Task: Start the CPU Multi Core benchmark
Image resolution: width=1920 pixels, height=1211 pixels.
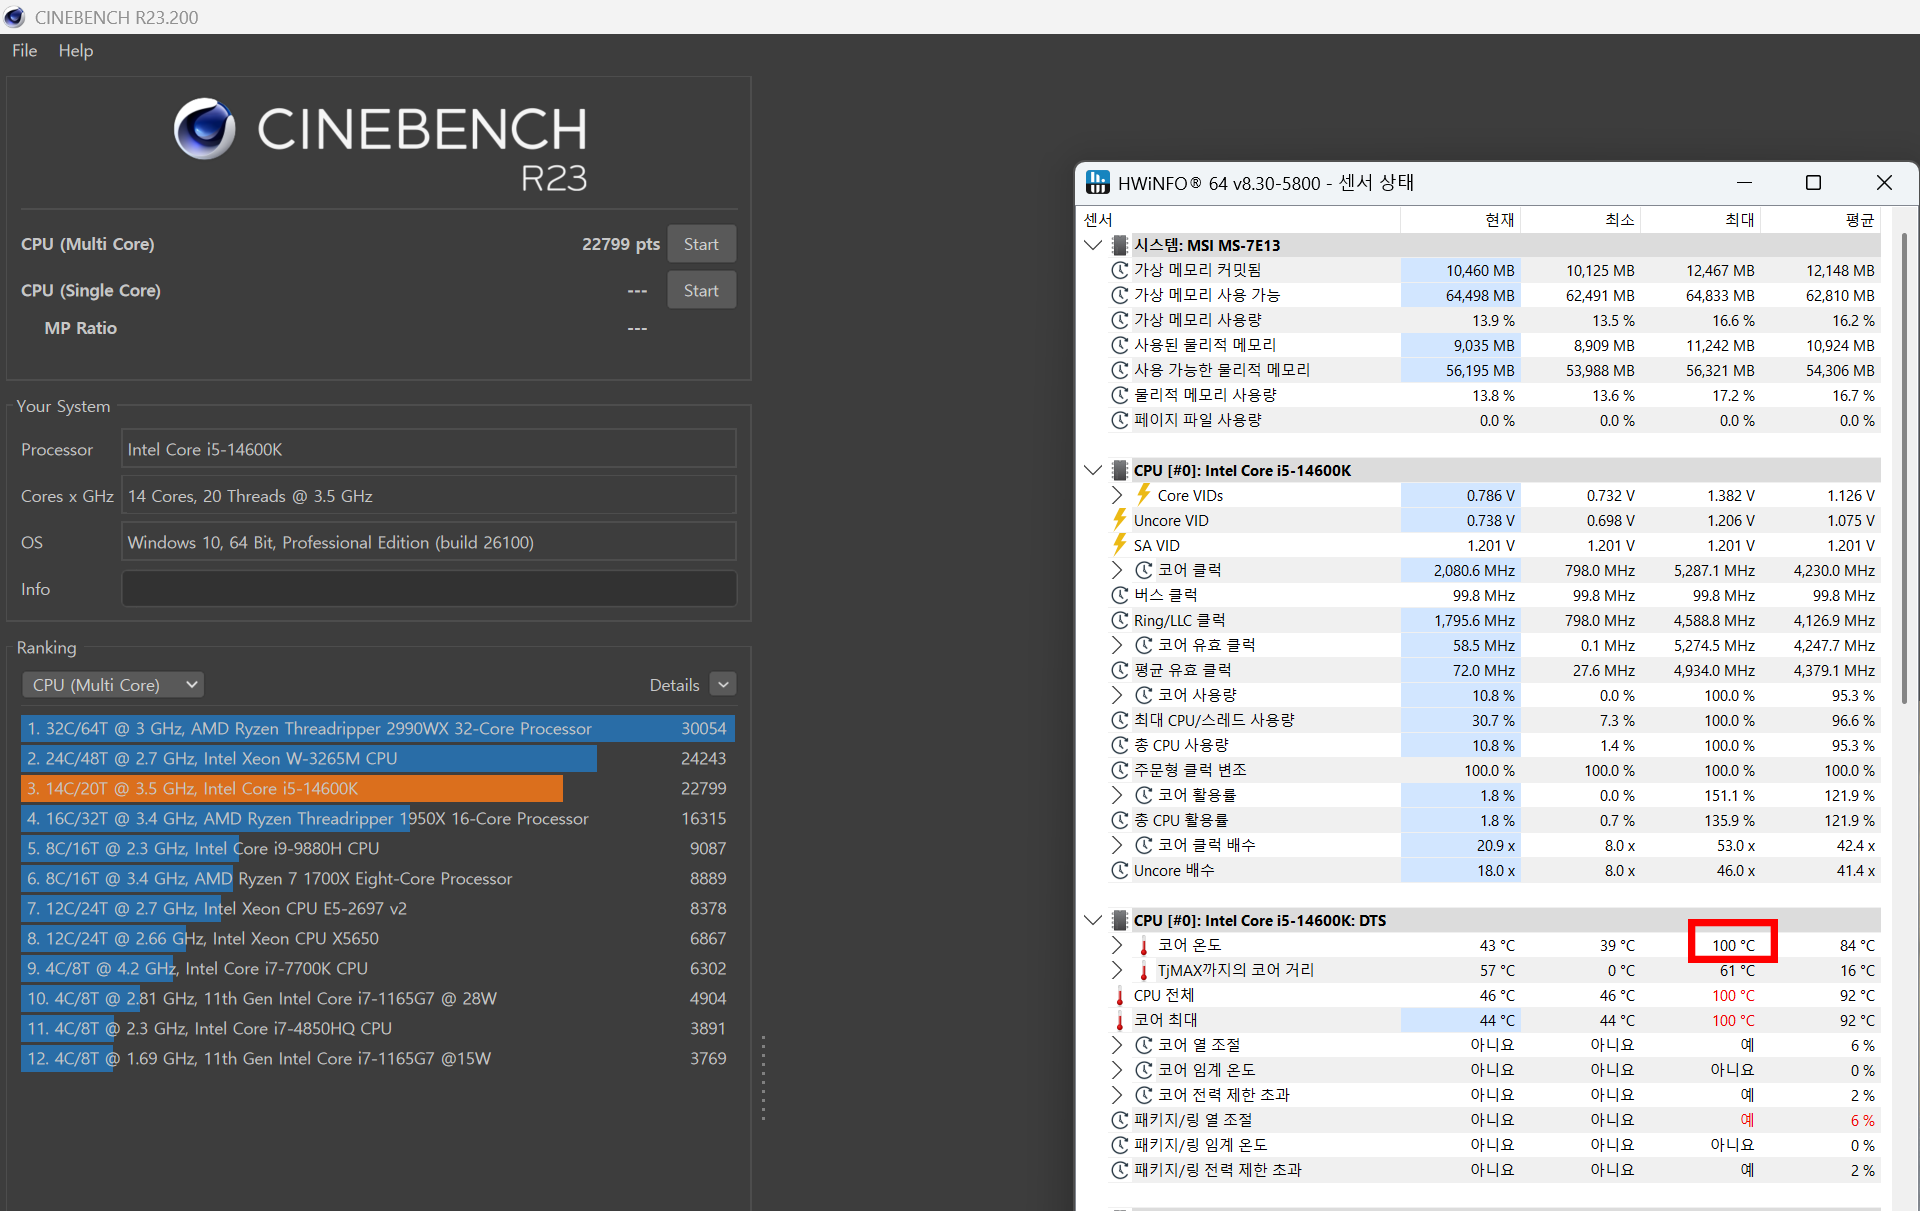Action: point(701,244)
